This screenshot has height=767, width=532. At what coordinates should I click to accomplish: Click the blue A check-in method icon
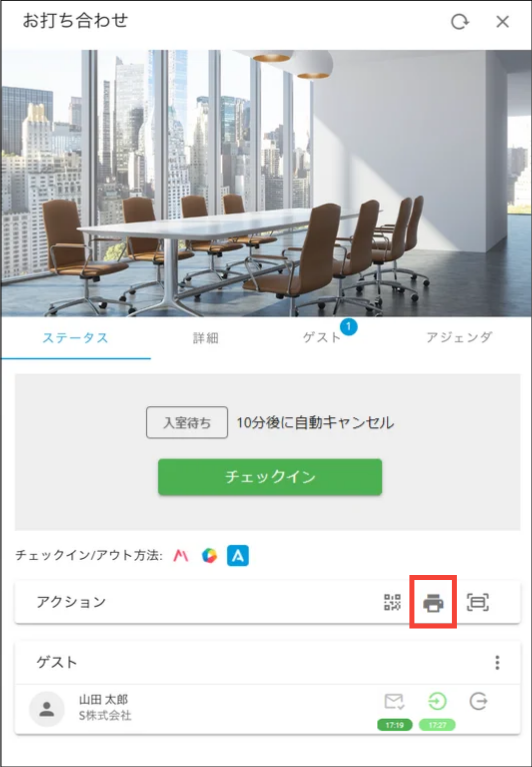point(238,556)
